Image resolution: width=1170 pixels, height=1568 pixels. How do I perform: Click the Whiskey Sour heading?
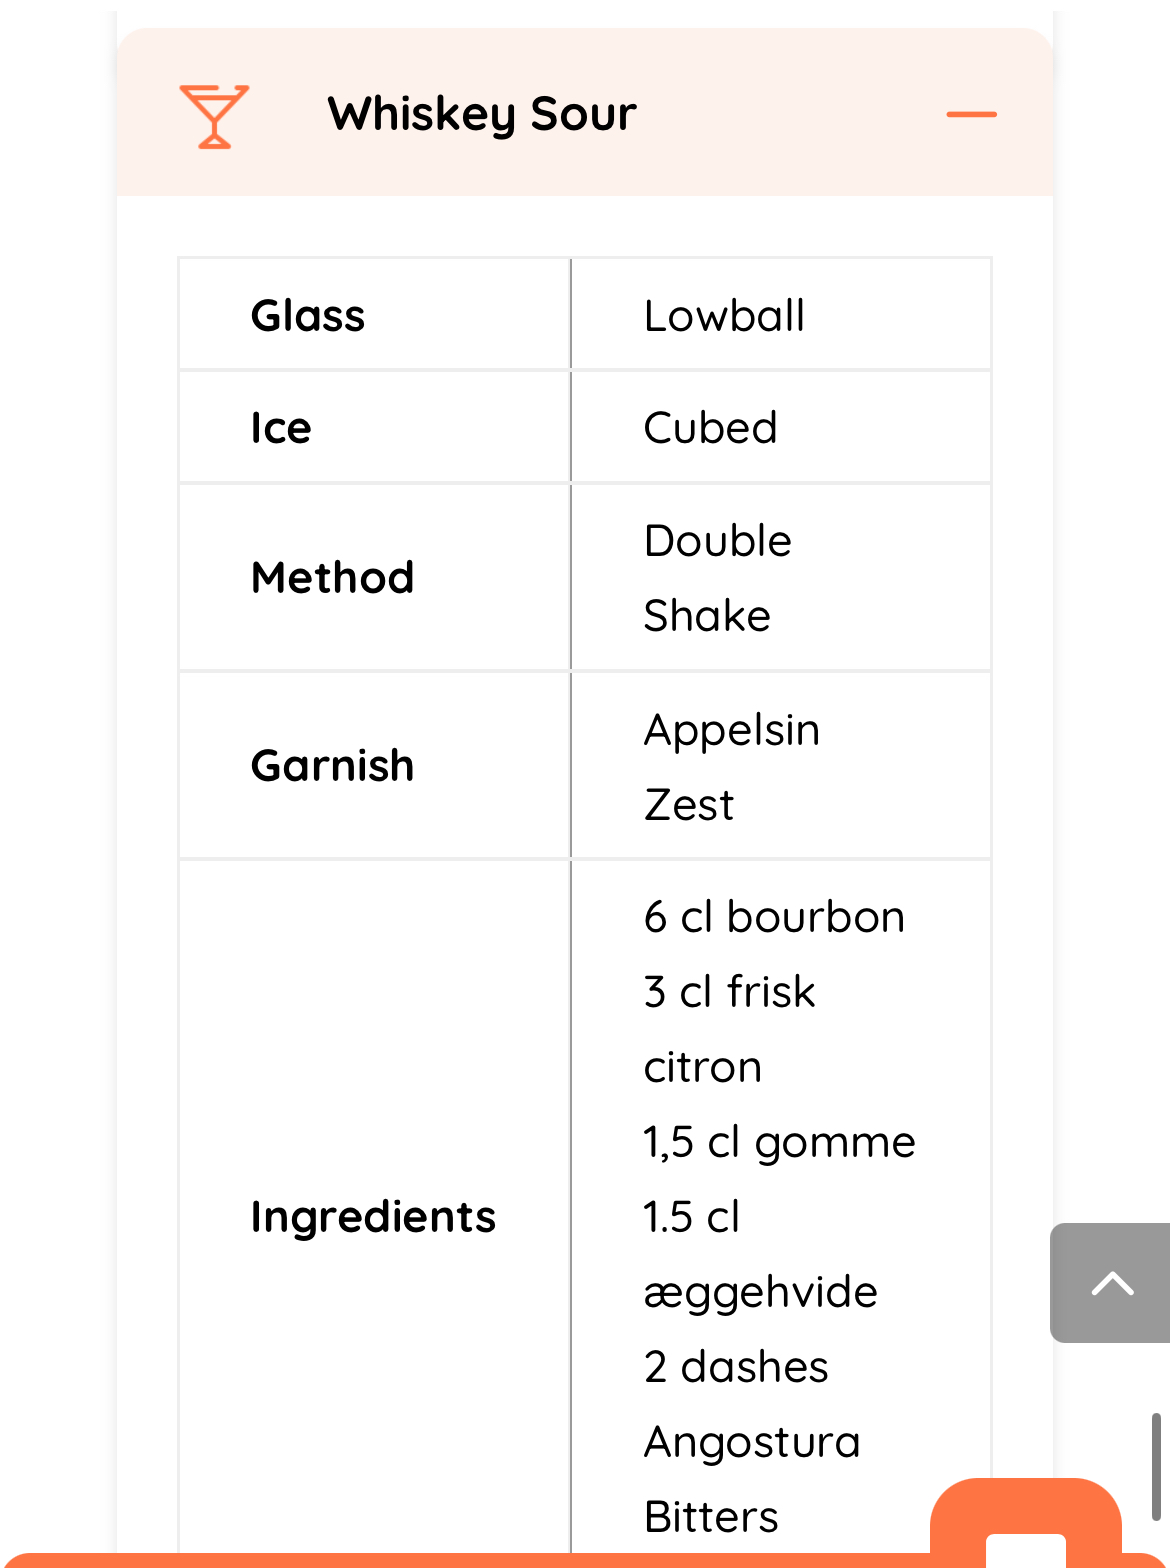click(x=482, y=114)
